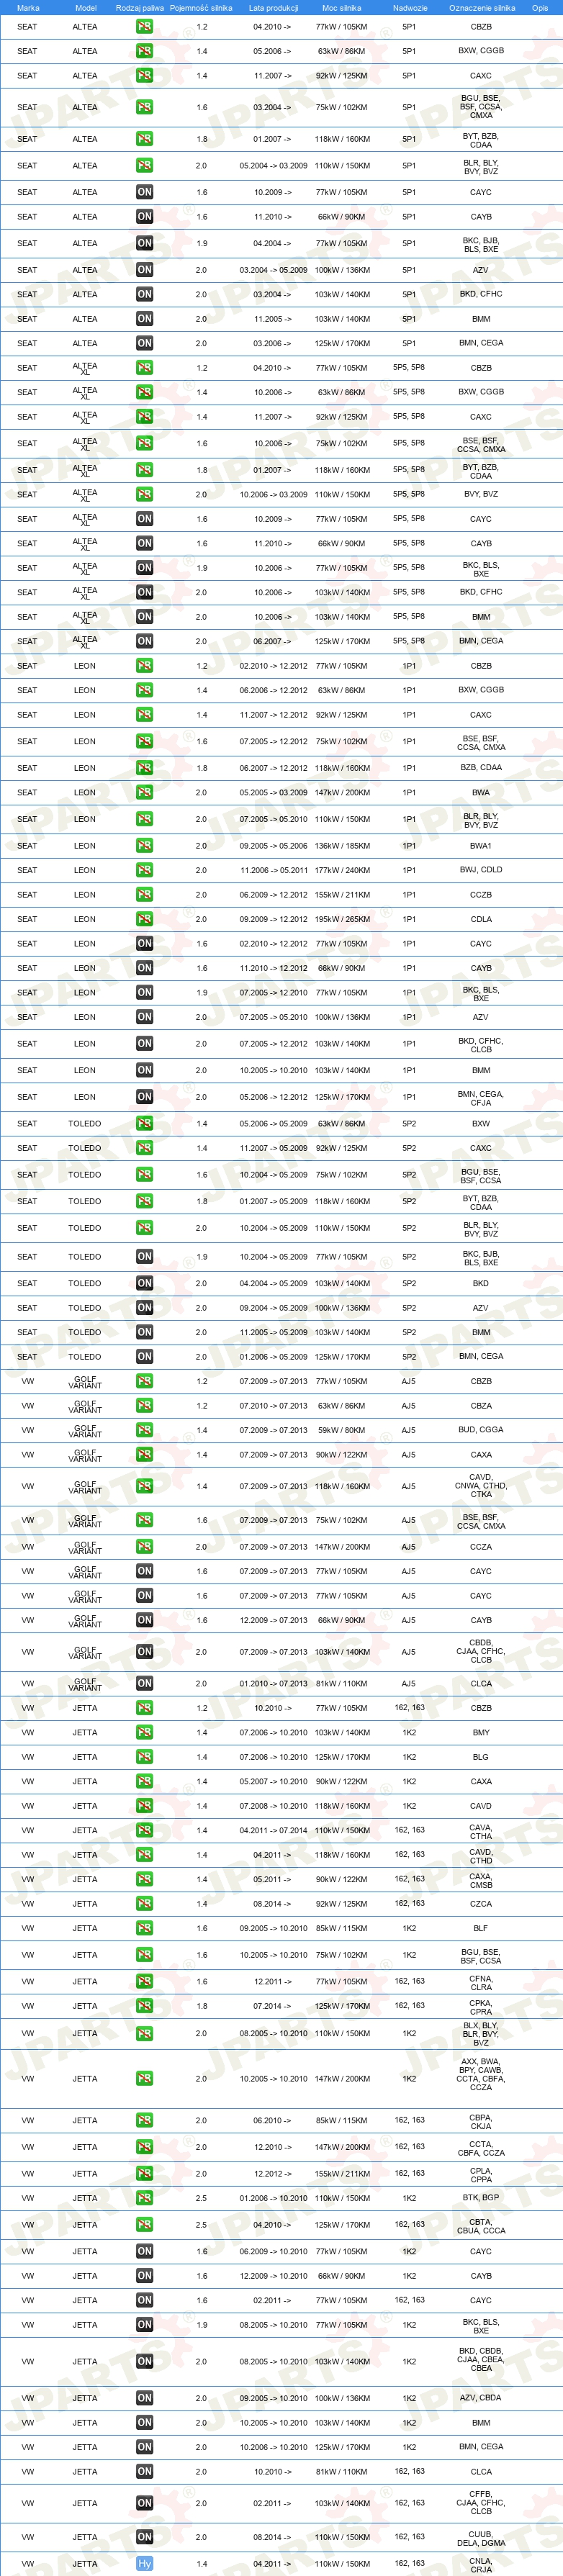Viewport: 563px width, 2576px height.
Task: Click PB icon in Jetta CZCA row
Action: tap(144, 1903)
